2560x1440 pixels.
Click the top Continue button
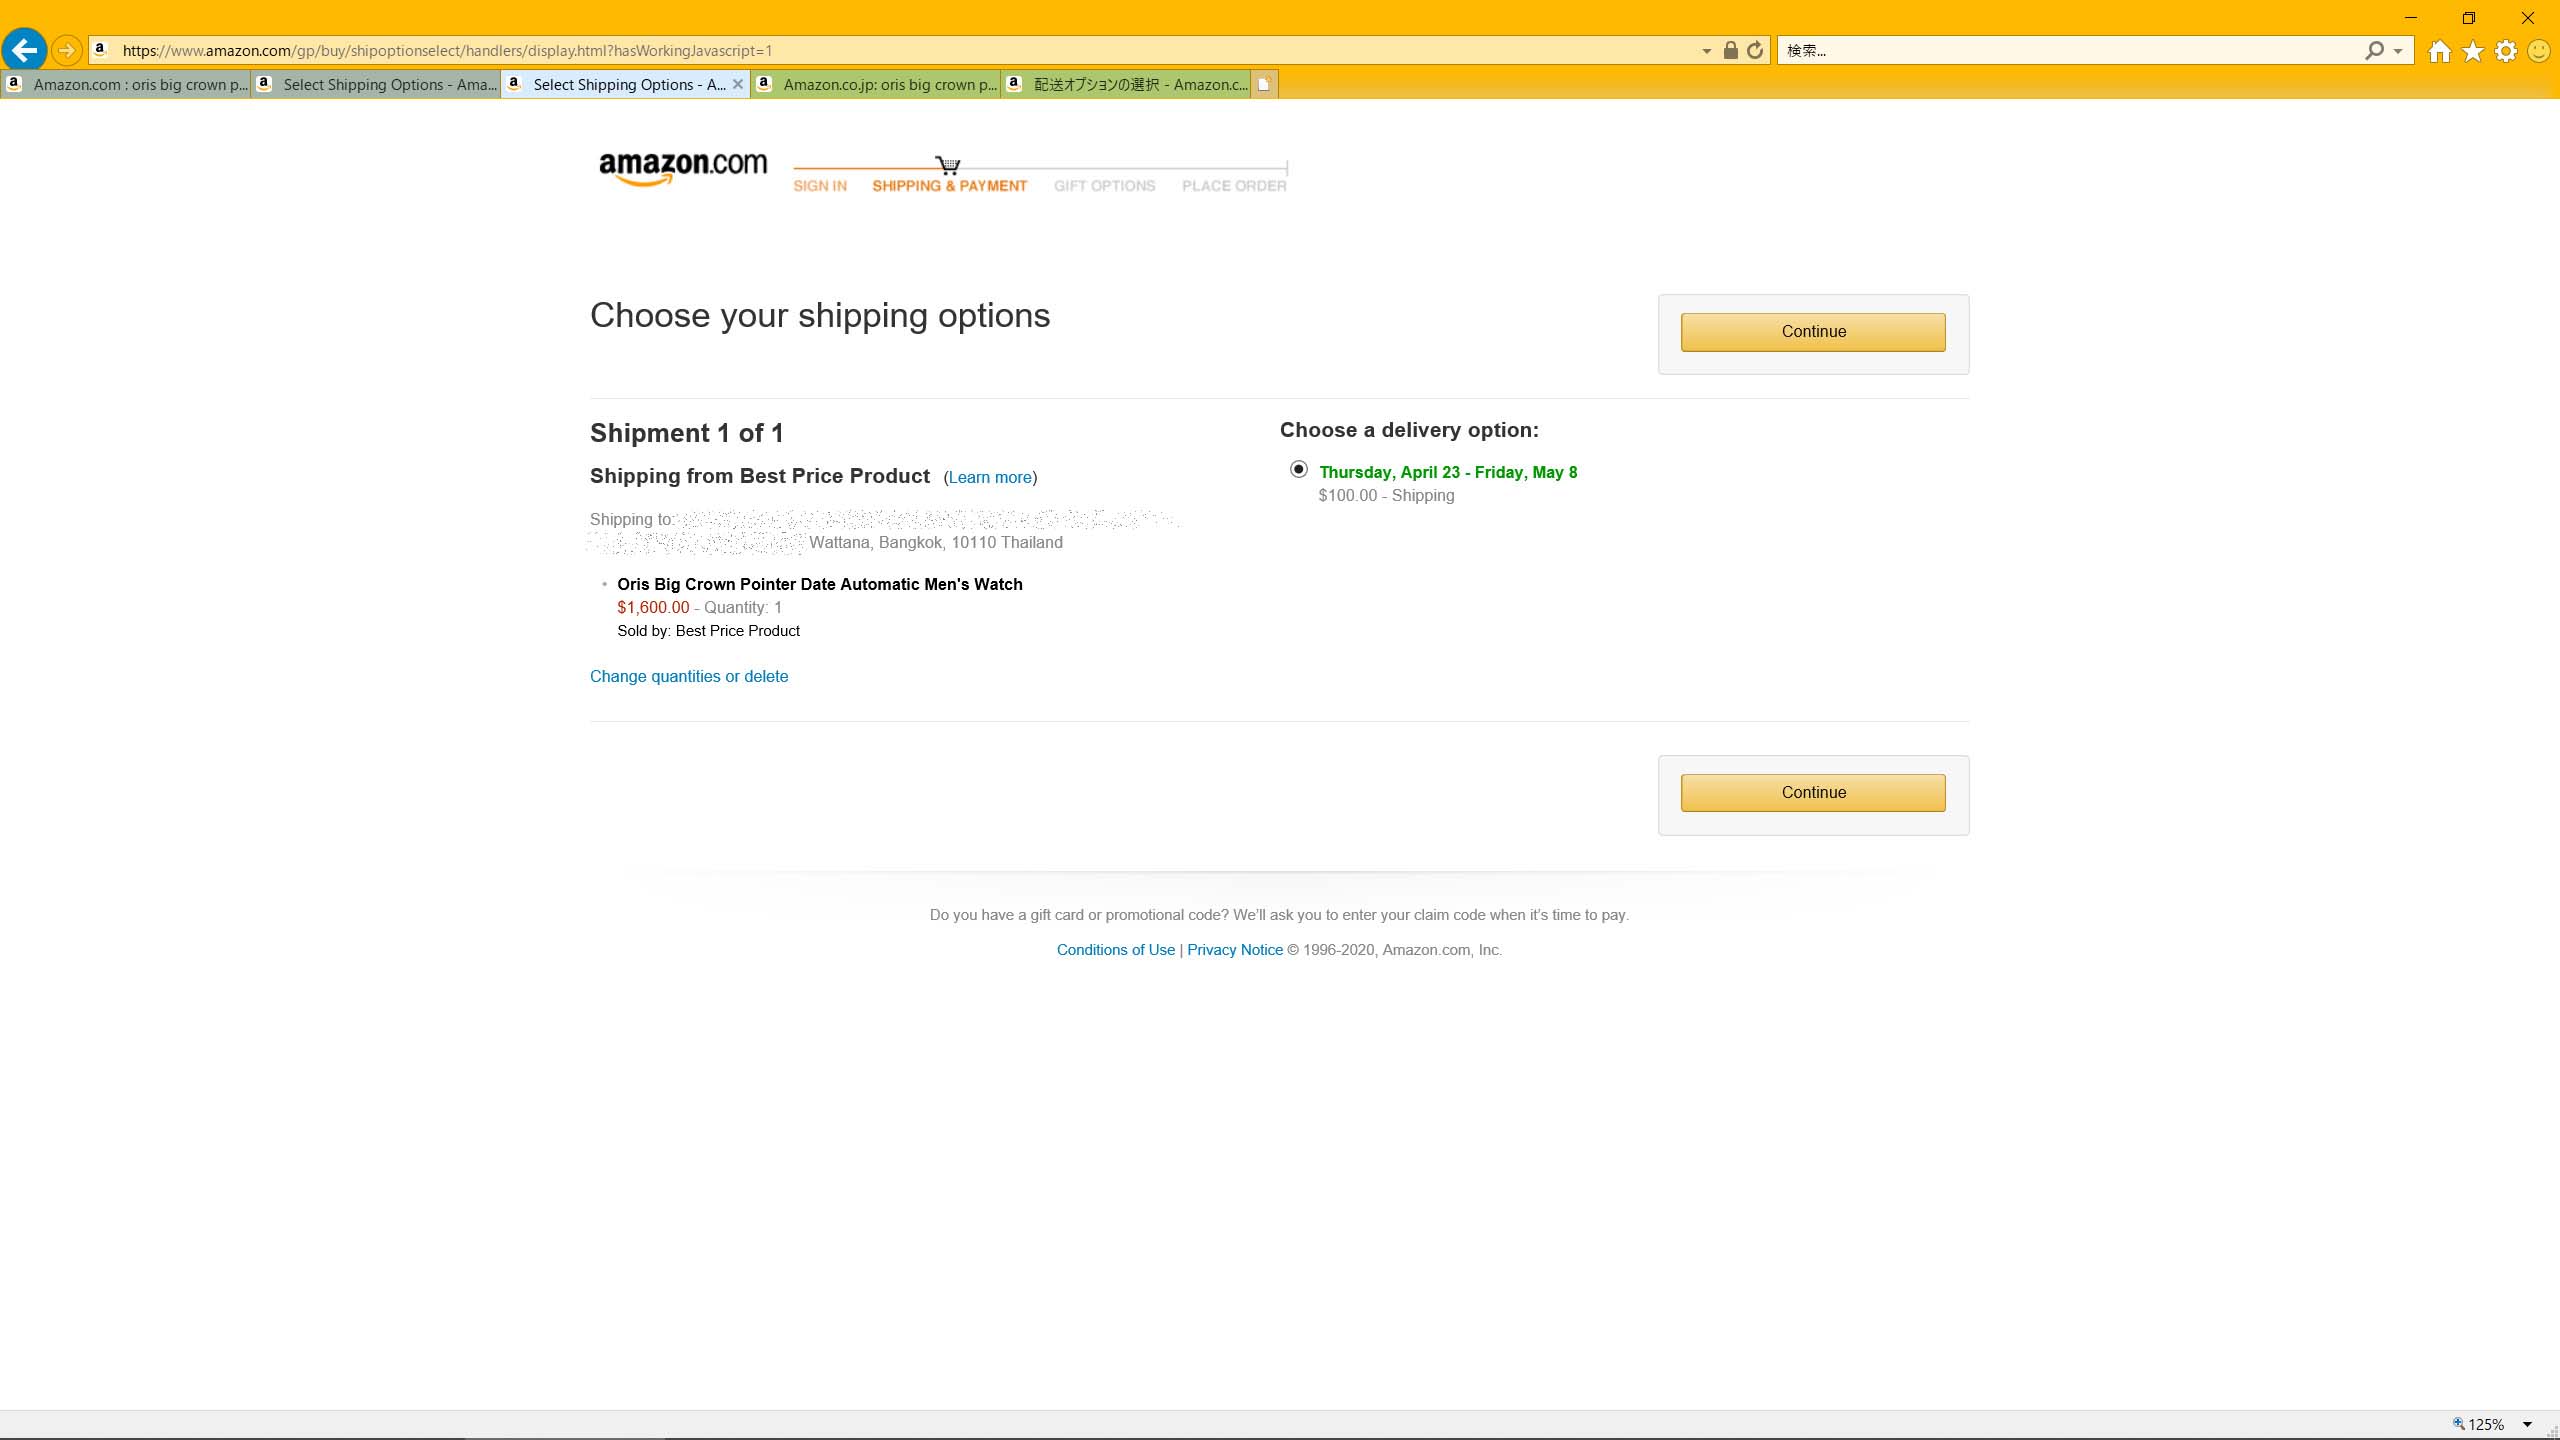pyautogui.click(x=1813, y=332)
